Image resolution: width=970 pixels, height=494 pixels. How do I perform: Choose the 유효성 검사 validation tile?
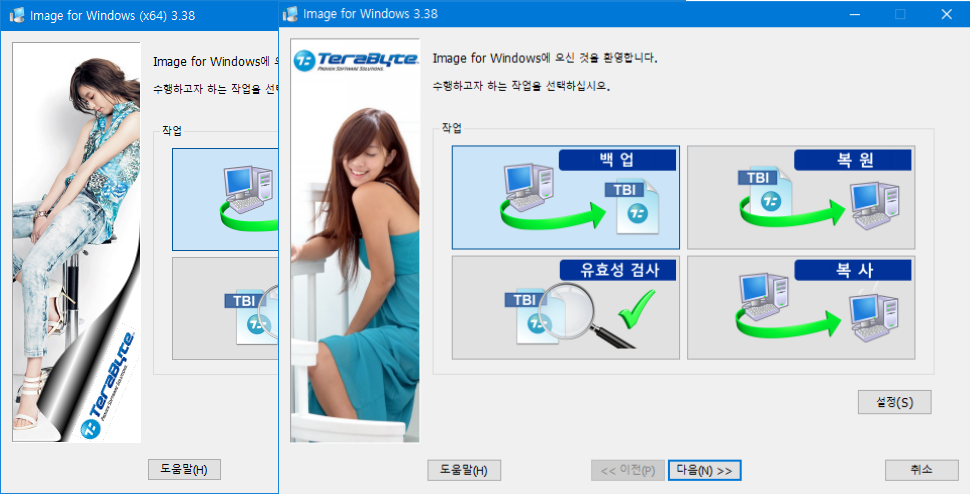[x=565, y=307]
